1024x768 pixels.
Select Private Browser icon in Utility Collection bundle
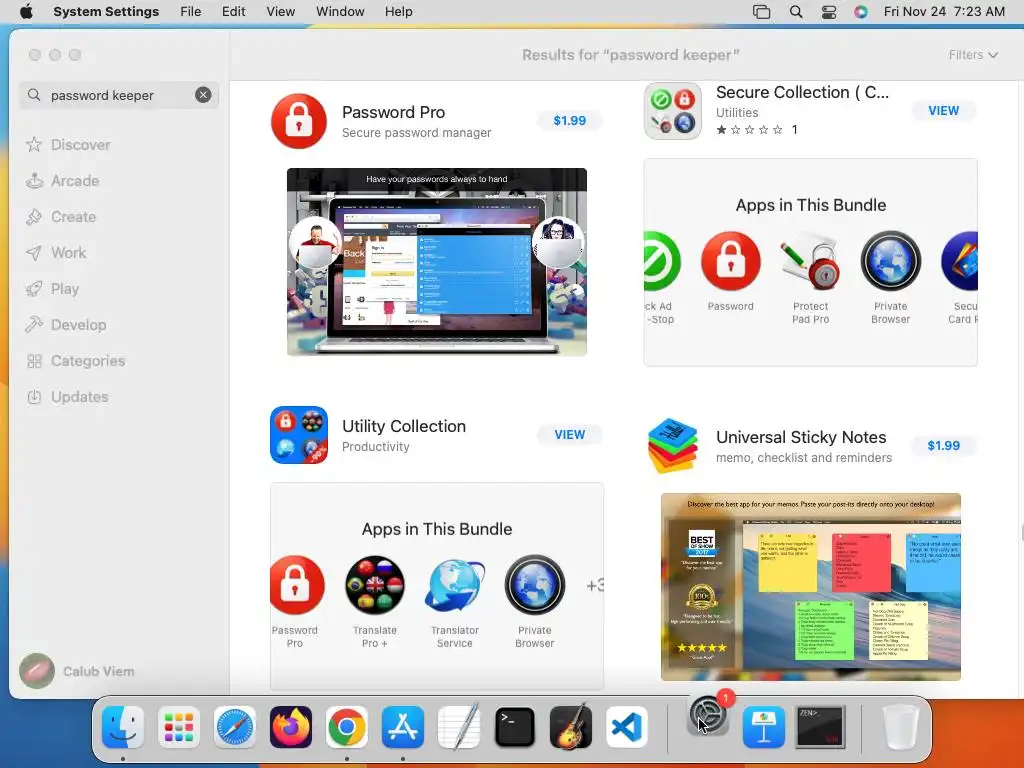click(534, 585)
